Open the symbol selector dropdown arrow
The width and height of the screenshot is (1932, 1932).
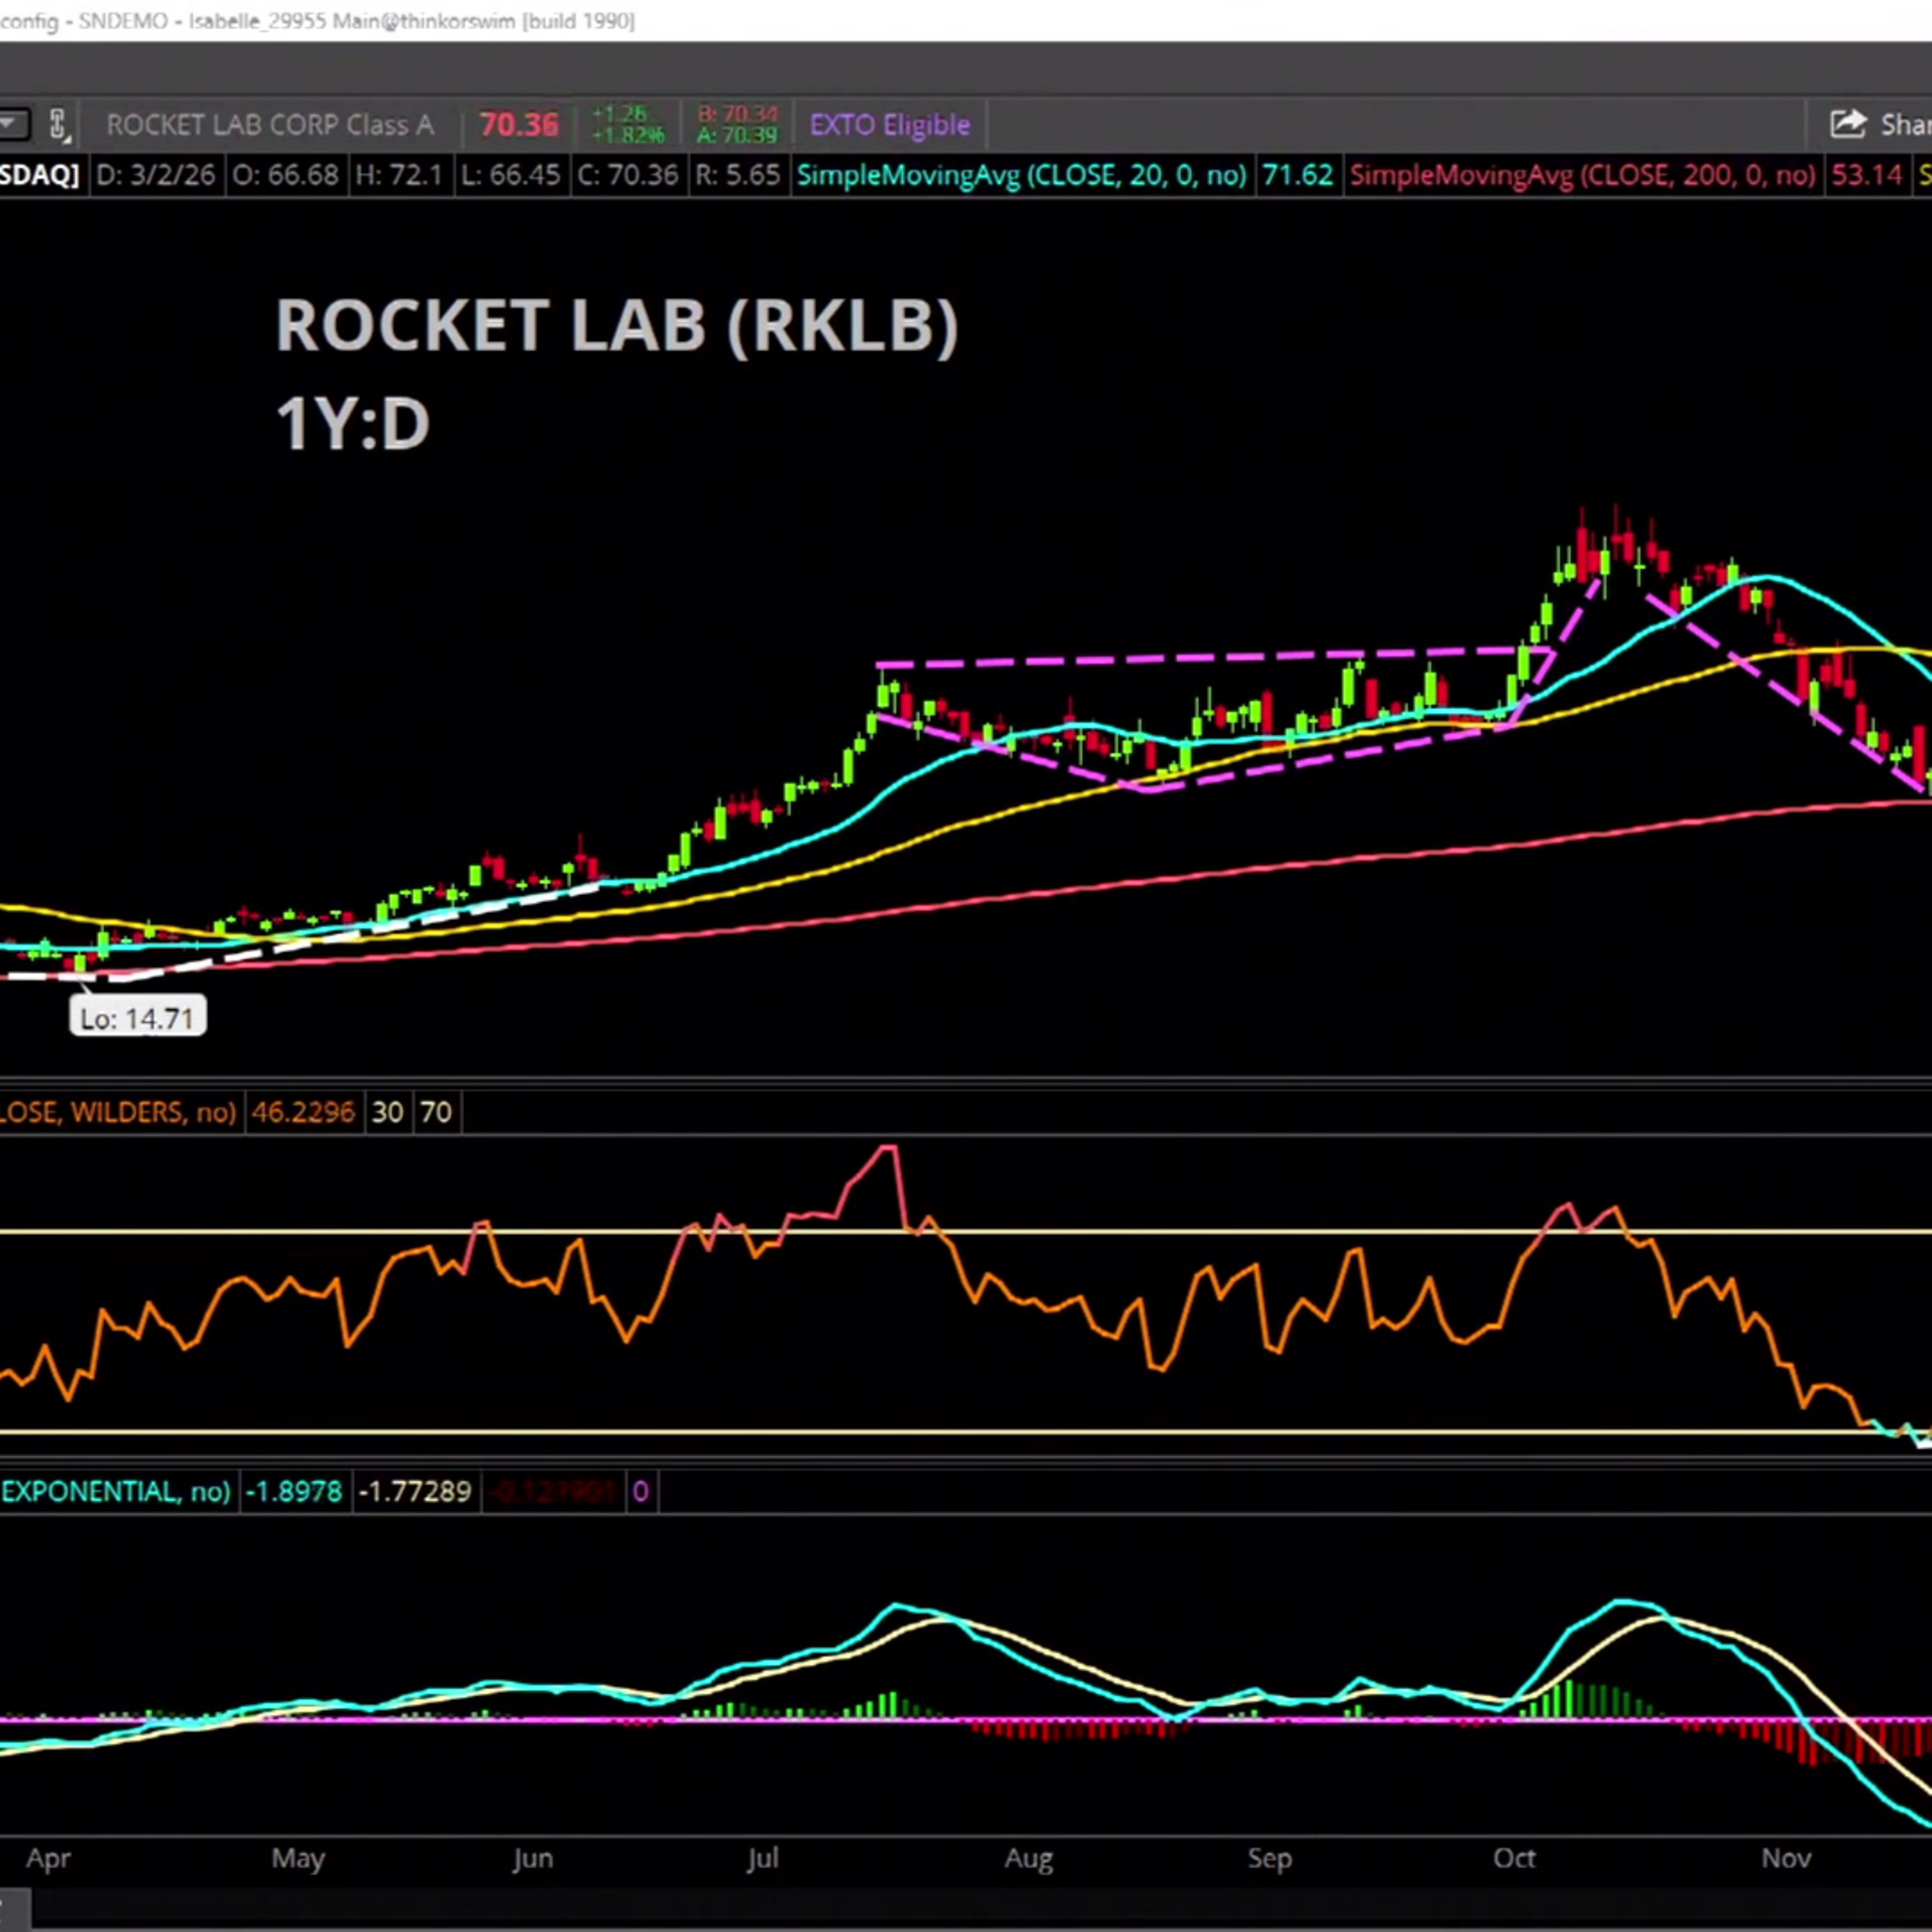tap(13, 125)
